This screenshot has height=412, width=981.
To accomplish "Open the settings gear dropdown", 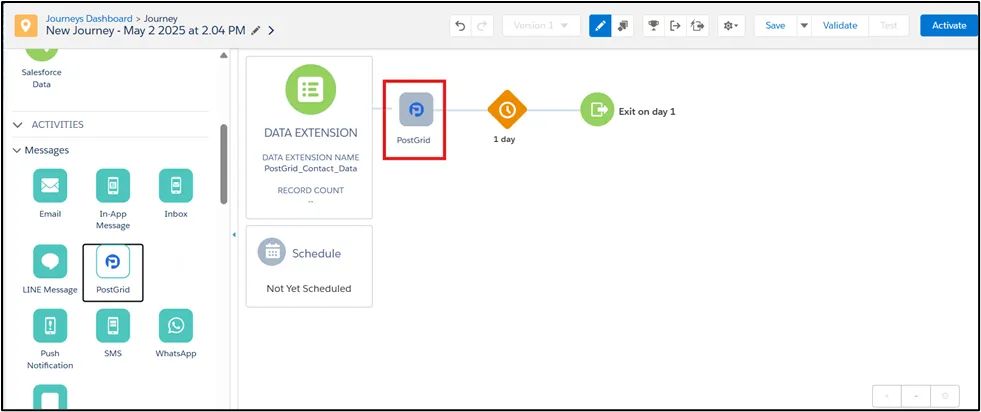I will tap(731, 26).
